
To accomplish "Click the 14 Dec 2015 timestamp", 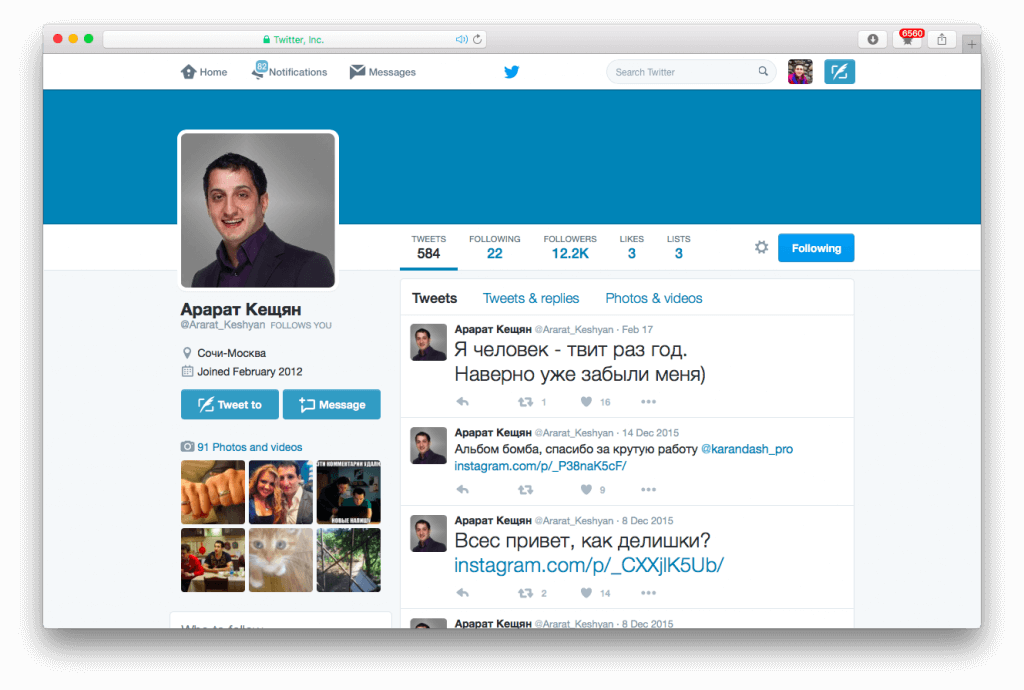I will [650, 433].
